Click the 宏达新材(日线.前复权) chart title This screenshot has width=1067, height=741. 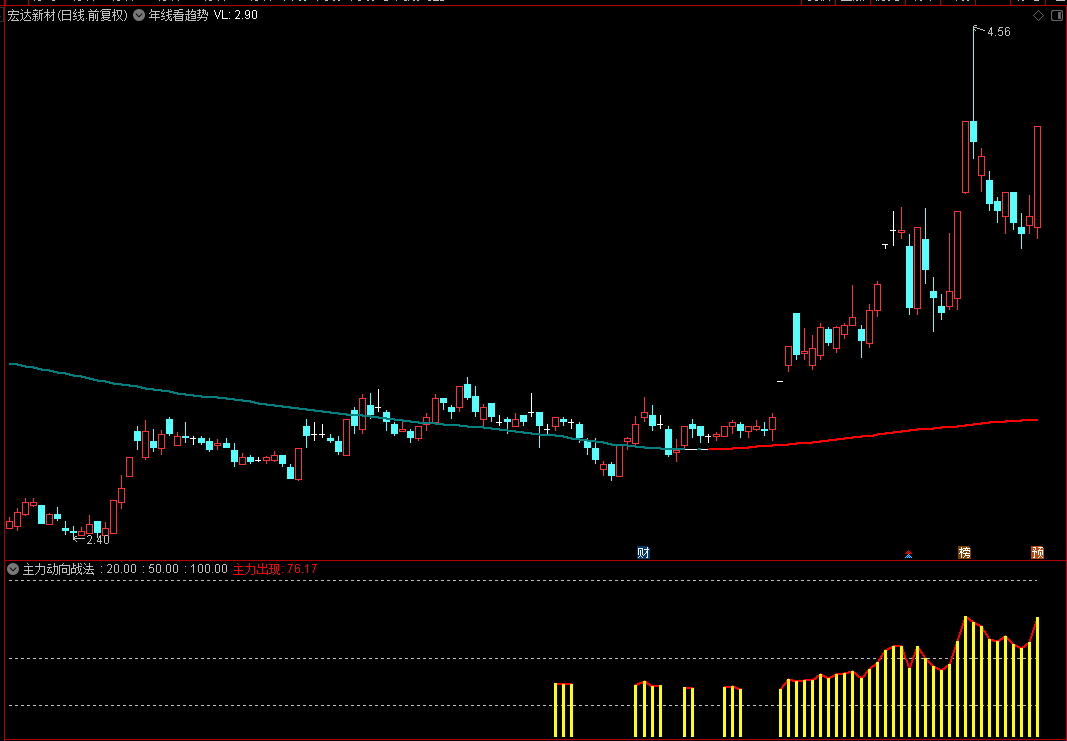tap(67, 15)
